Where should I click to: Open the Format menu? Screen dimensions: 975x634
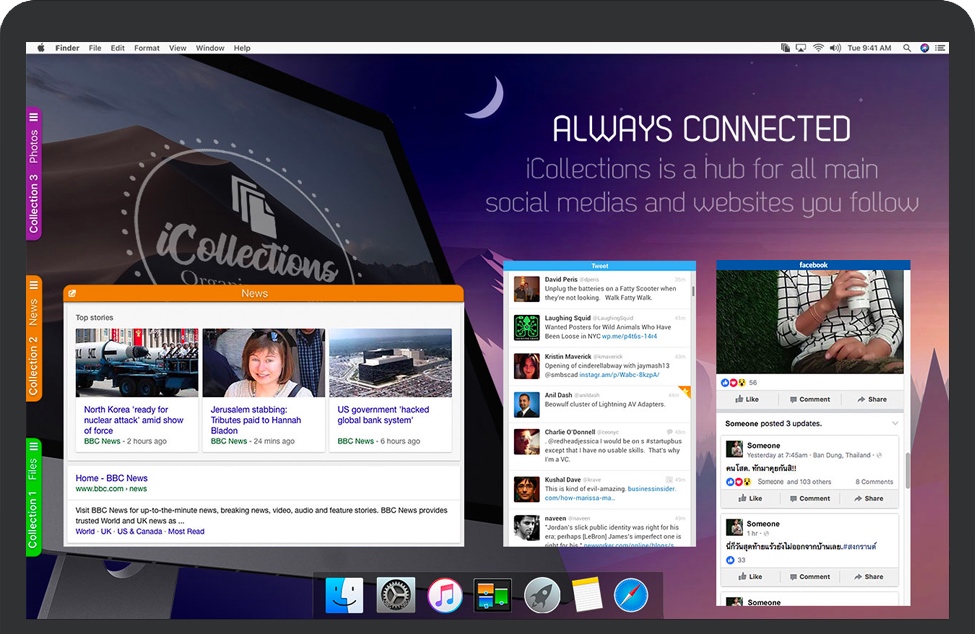point(147,48)
